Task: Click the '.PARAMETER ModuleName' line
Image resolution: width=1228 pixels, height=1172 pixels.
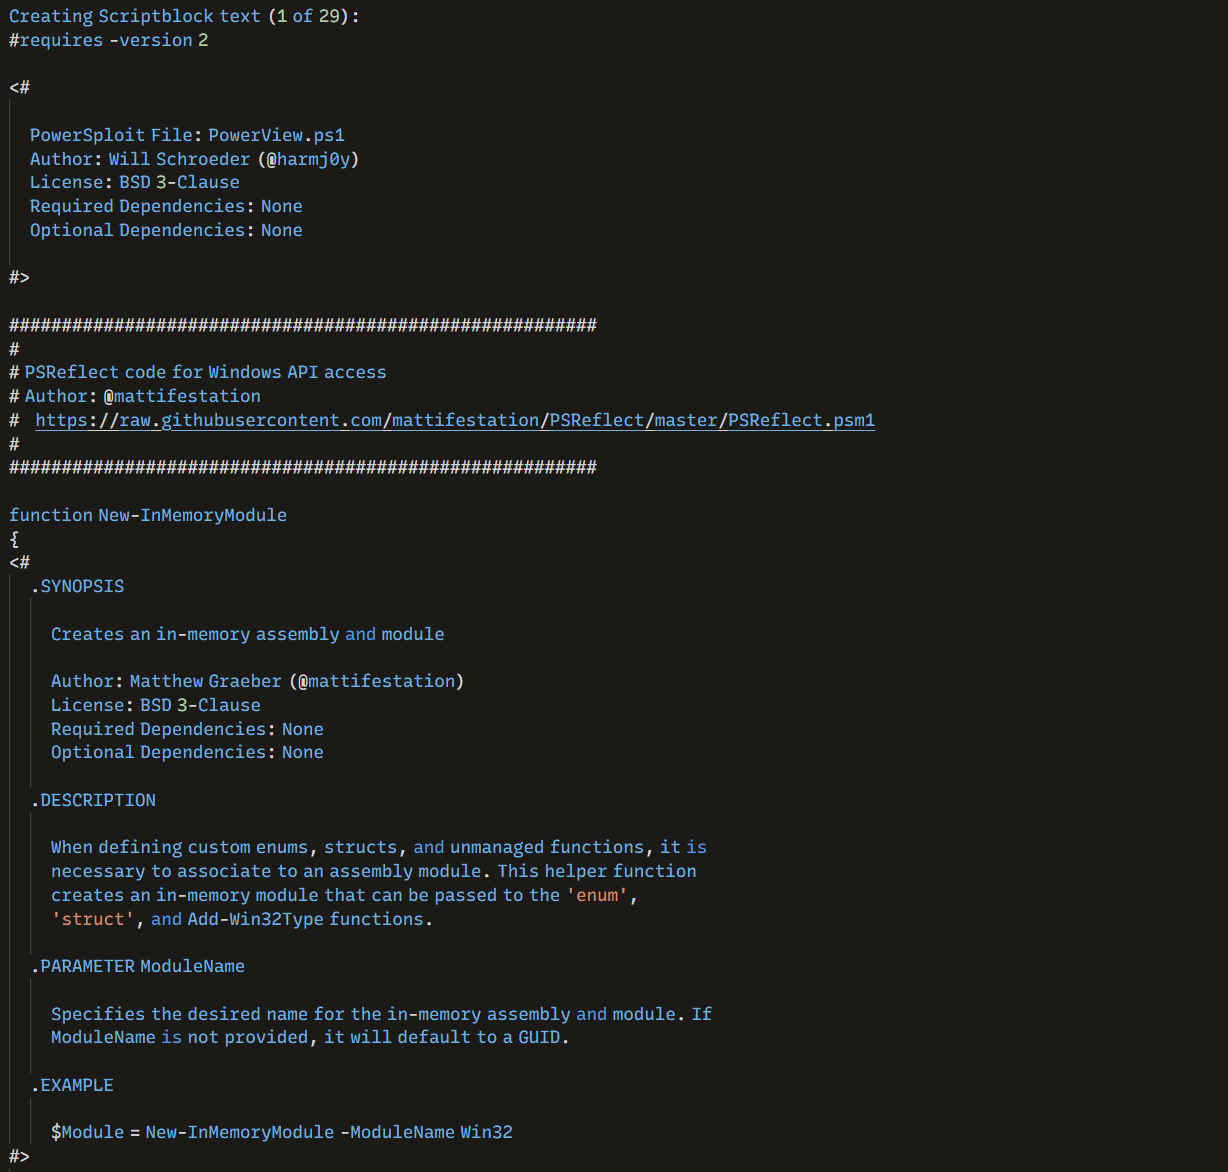Action: coord(138,966)
